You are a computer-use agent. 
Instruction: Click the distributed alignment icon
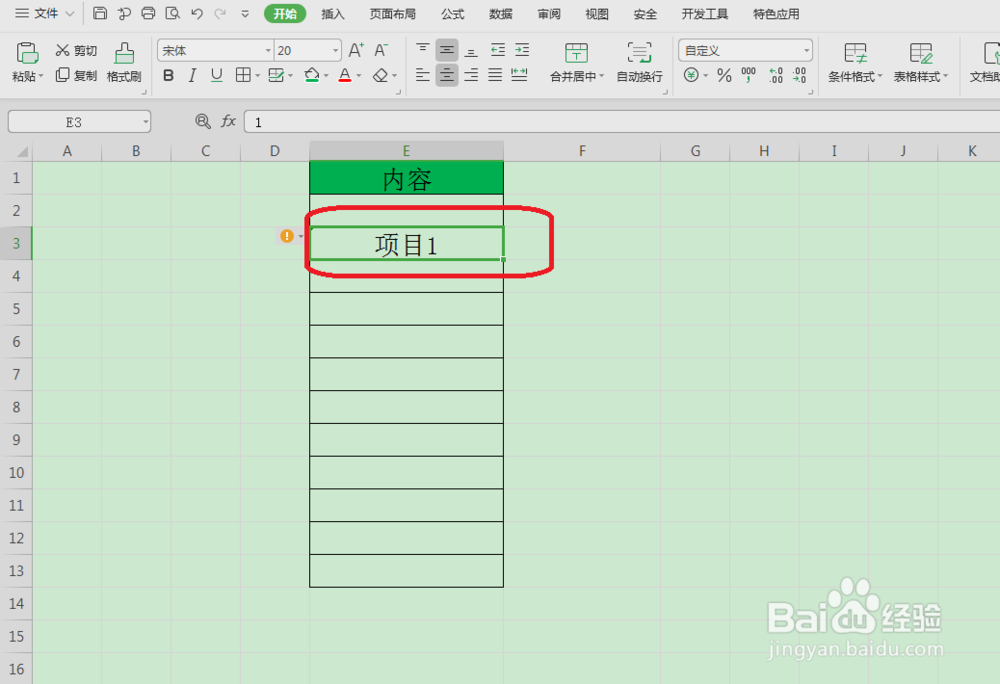click(519, 75)
